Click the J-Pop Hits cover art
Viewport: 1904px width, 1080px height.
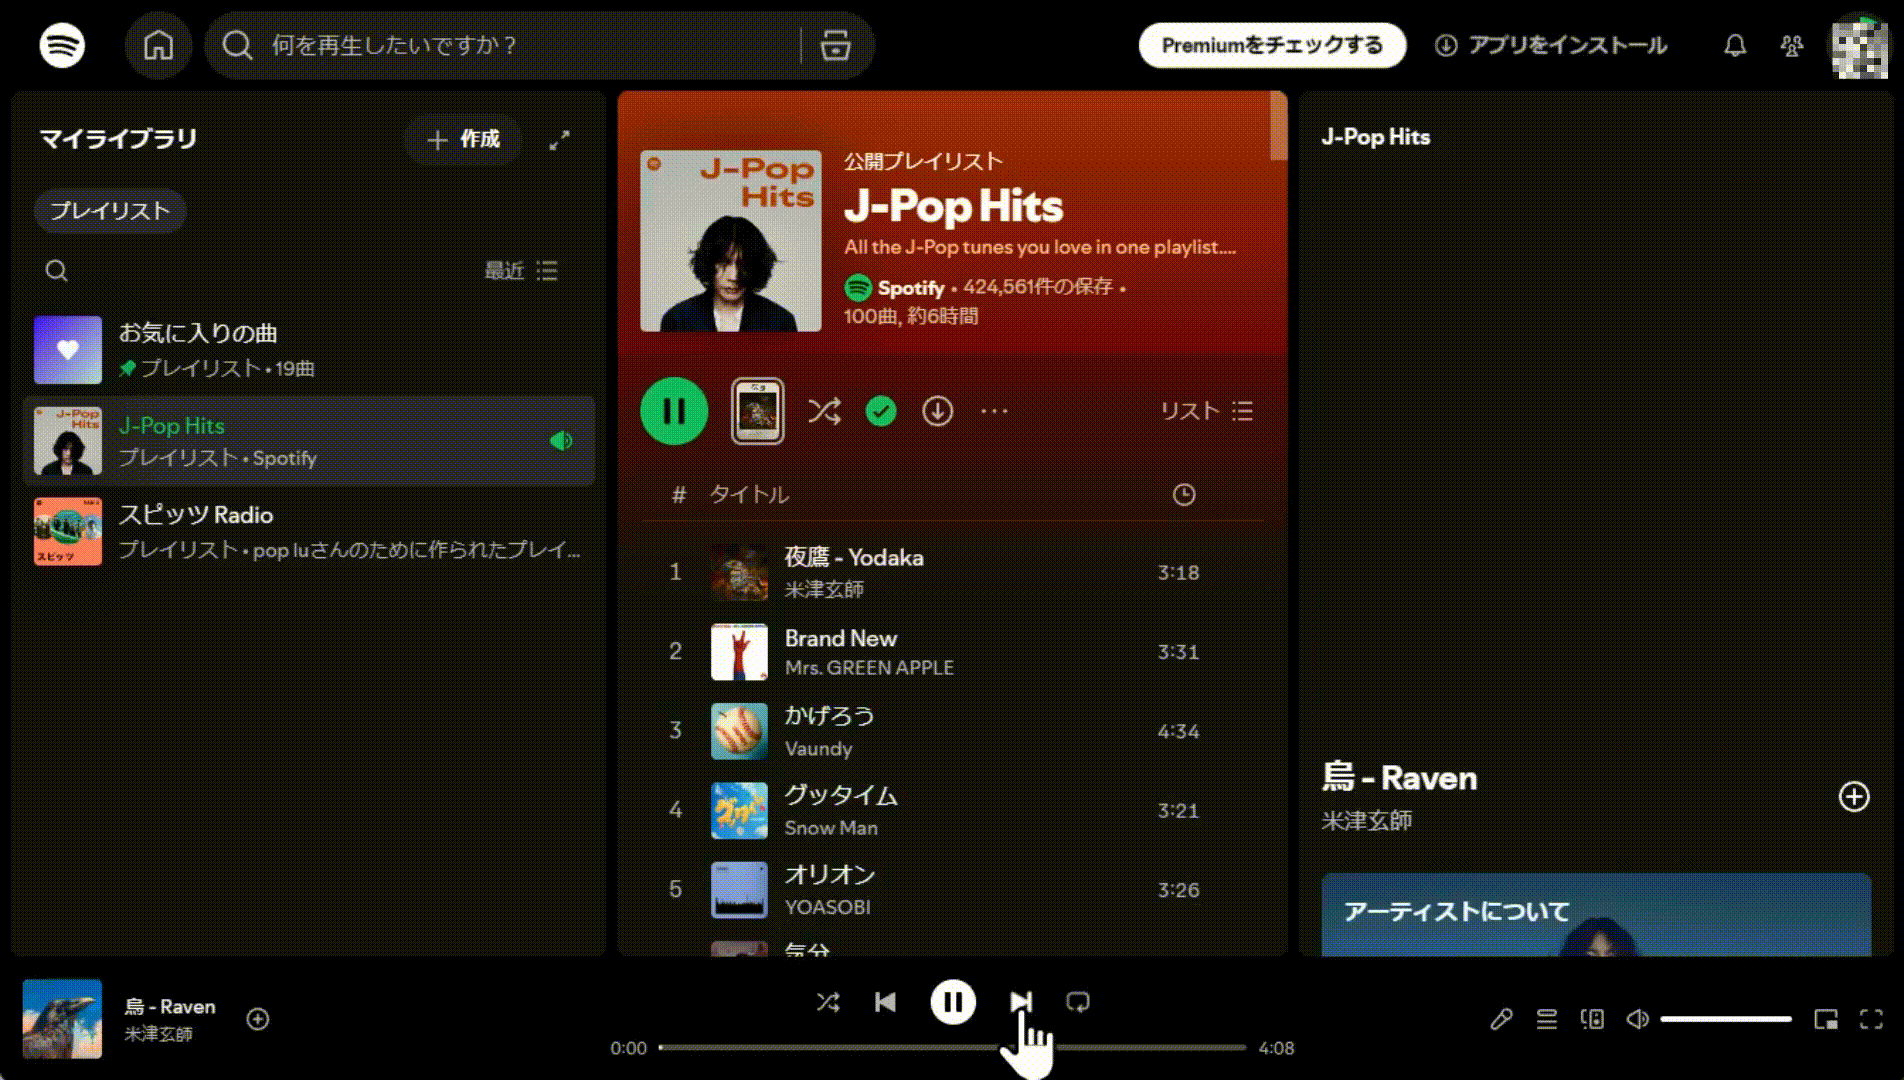click(731, 241)
